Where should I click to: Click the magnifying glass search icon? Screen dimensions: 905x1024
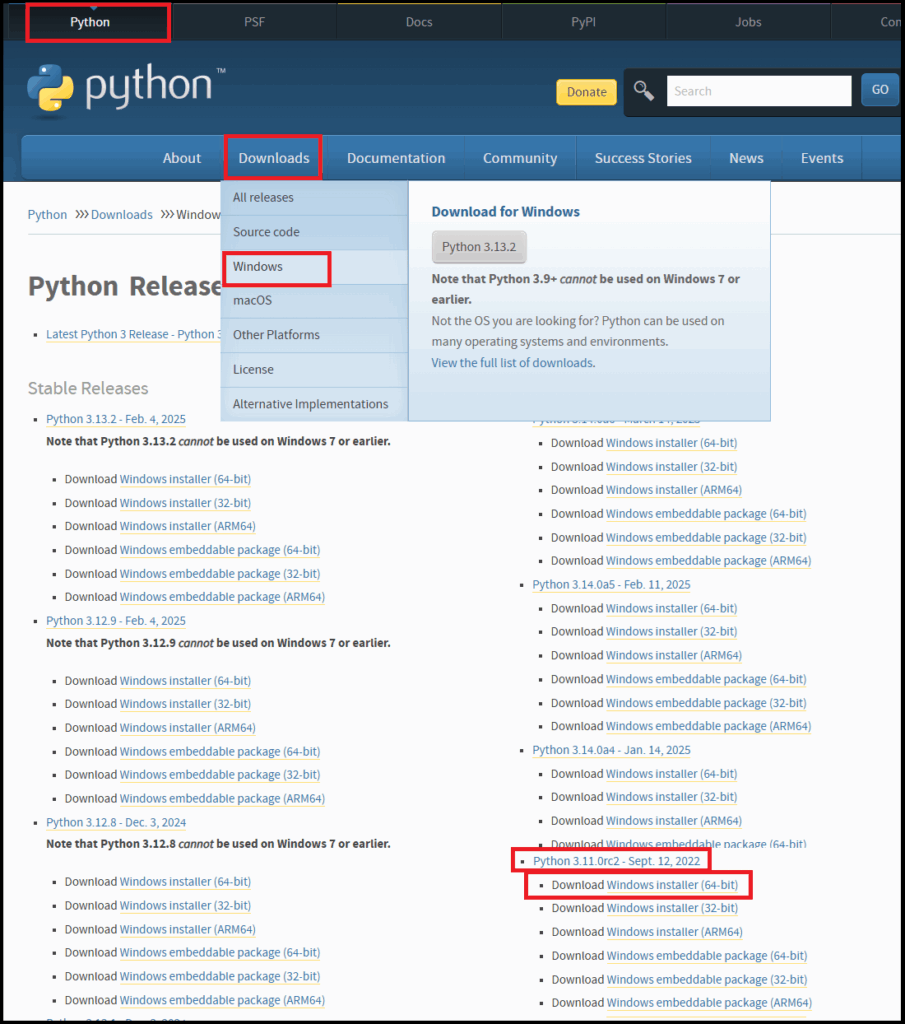pyautogui.click(x=644, y=91)
